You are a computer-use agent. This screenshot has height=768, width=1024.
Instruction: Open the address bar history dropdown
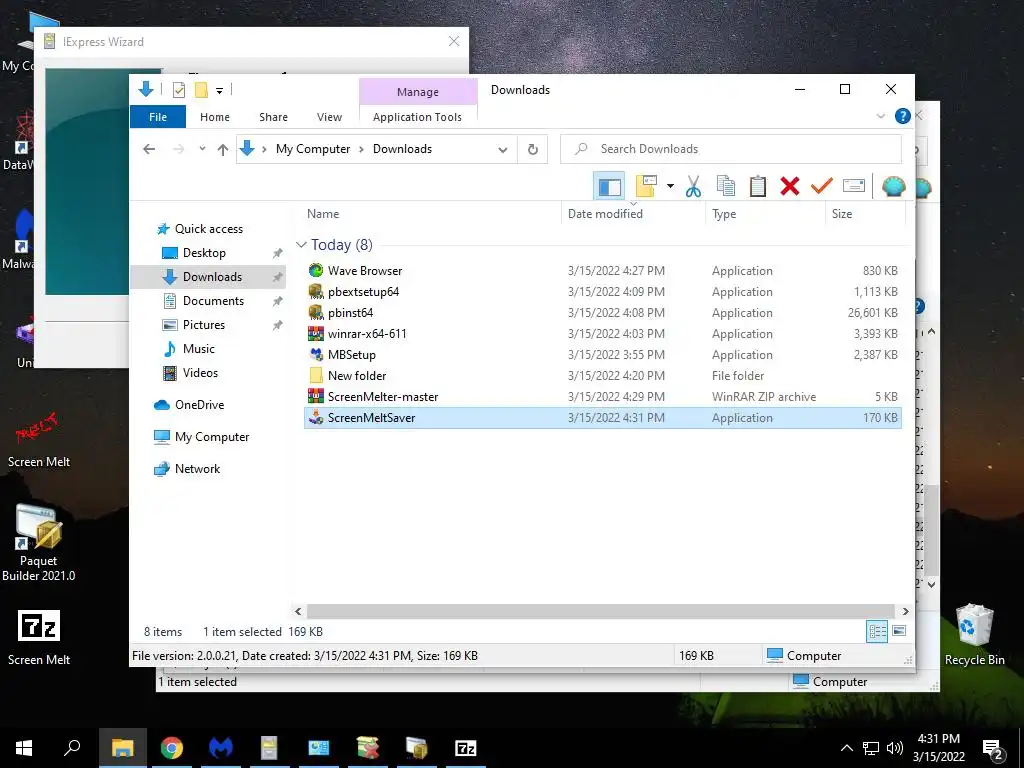(502, 150)
